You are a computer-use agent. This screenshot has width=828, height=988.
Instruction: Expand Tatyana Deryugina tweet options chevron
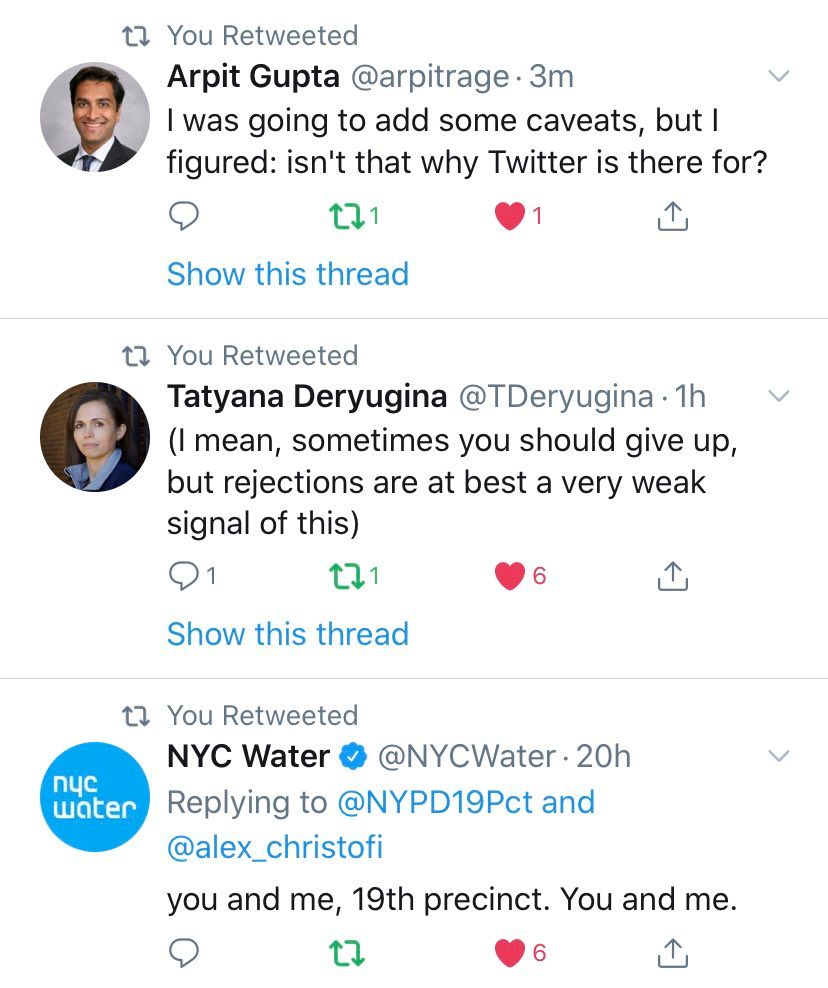point(778,396)
